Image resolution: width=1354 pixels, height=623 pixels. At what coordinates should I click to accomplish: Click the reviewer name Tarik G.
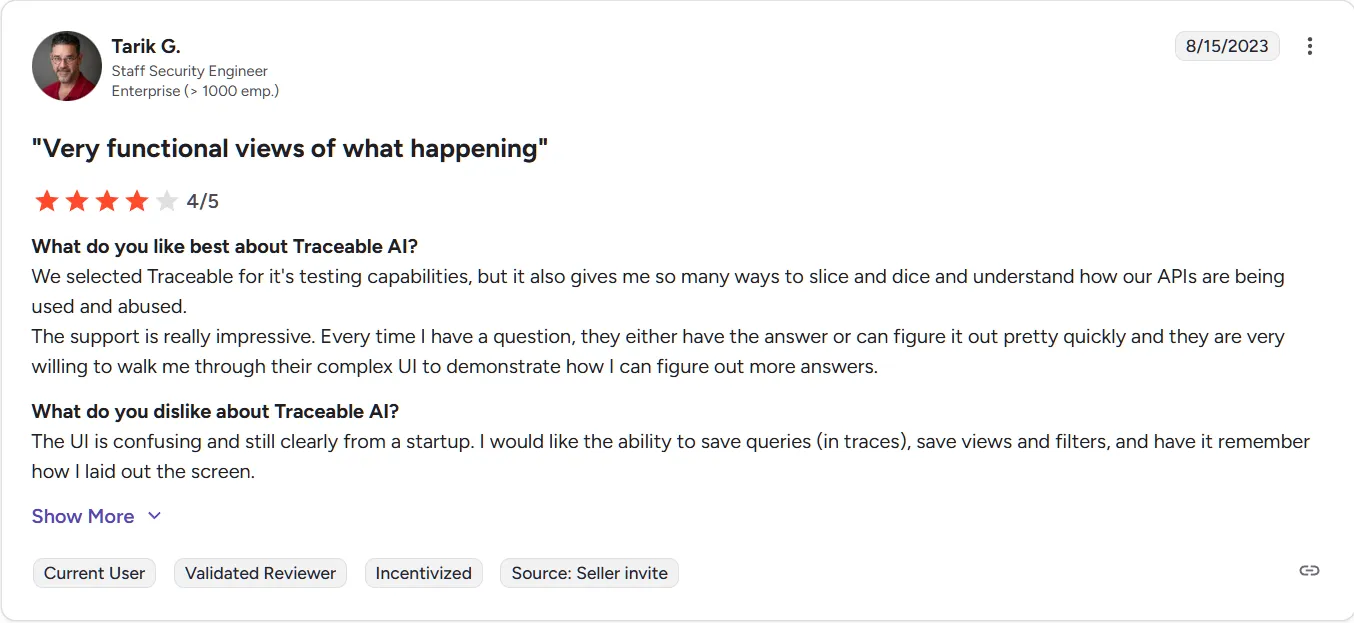[146, 46]
